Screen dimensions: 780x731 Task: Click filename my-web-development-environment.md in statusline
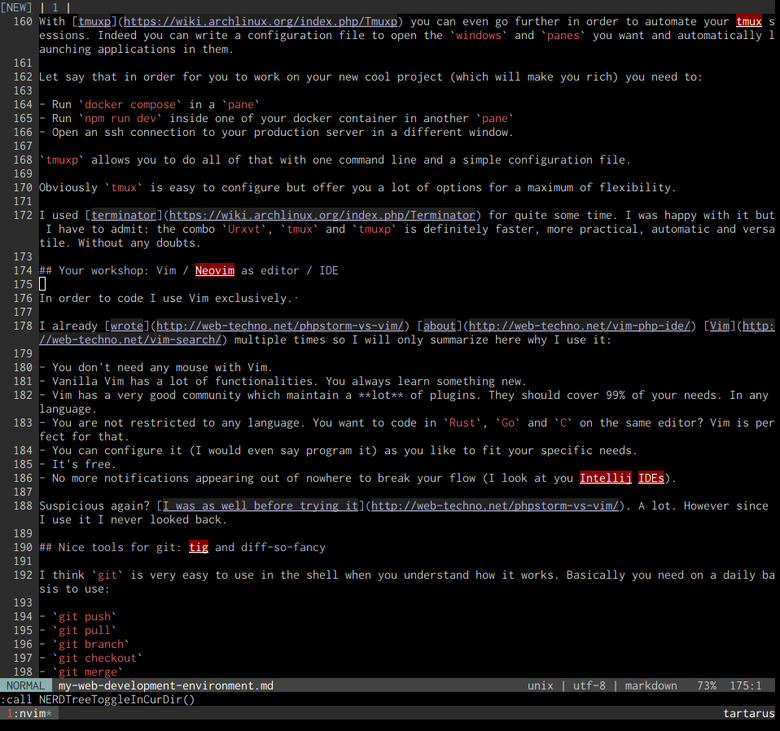click(166, 686)
